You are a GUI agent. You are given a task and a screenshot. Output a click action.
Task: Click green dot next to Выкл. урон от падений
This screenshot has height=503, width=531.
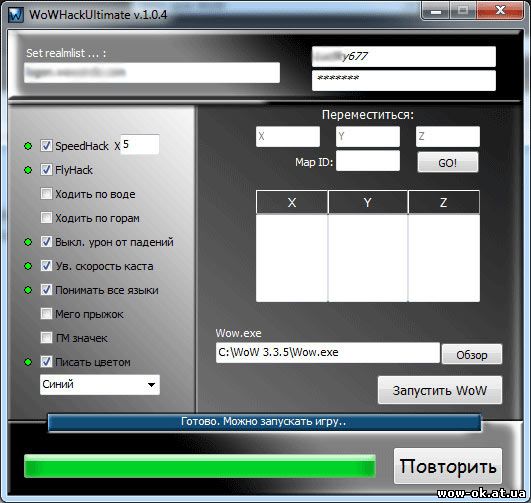(28, 242)
